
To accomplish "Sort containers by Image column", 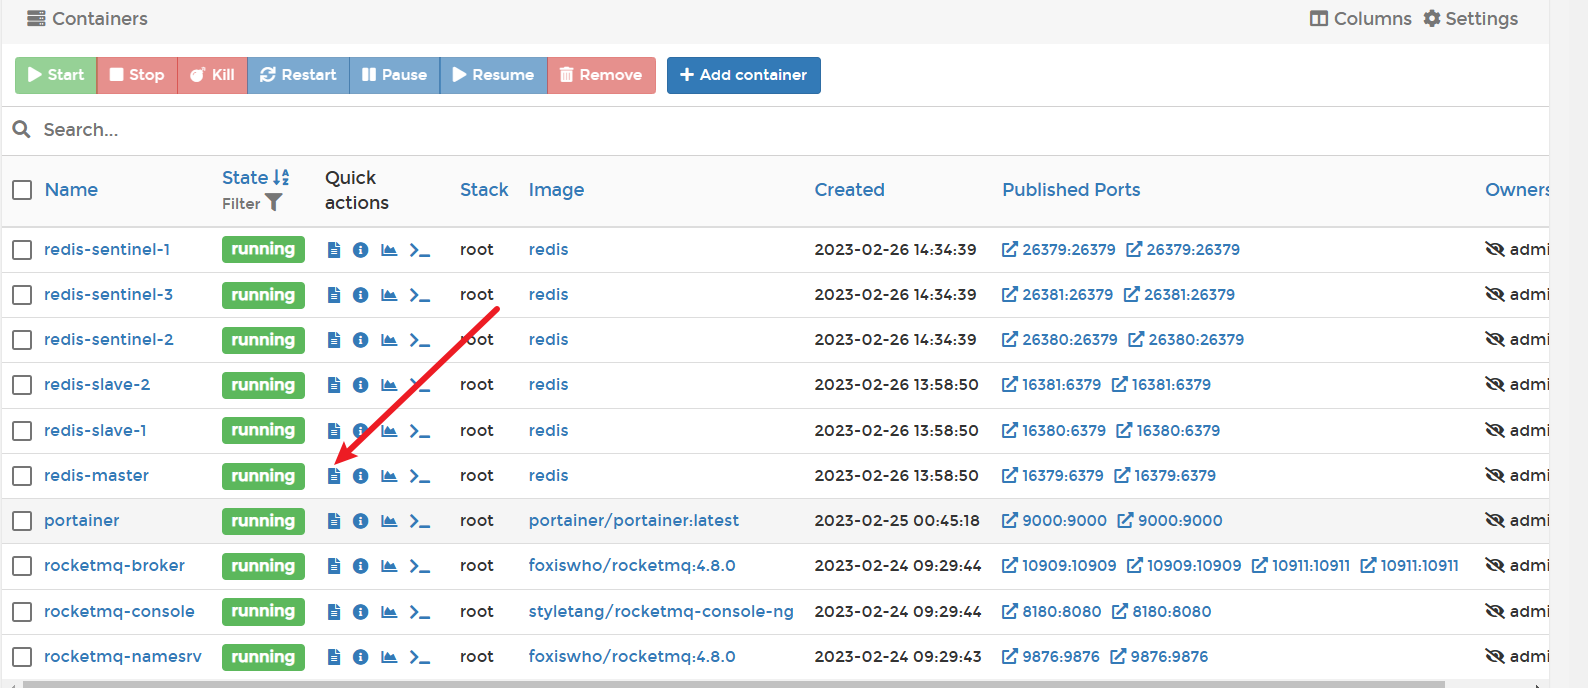I will click(x=556, y=190).
